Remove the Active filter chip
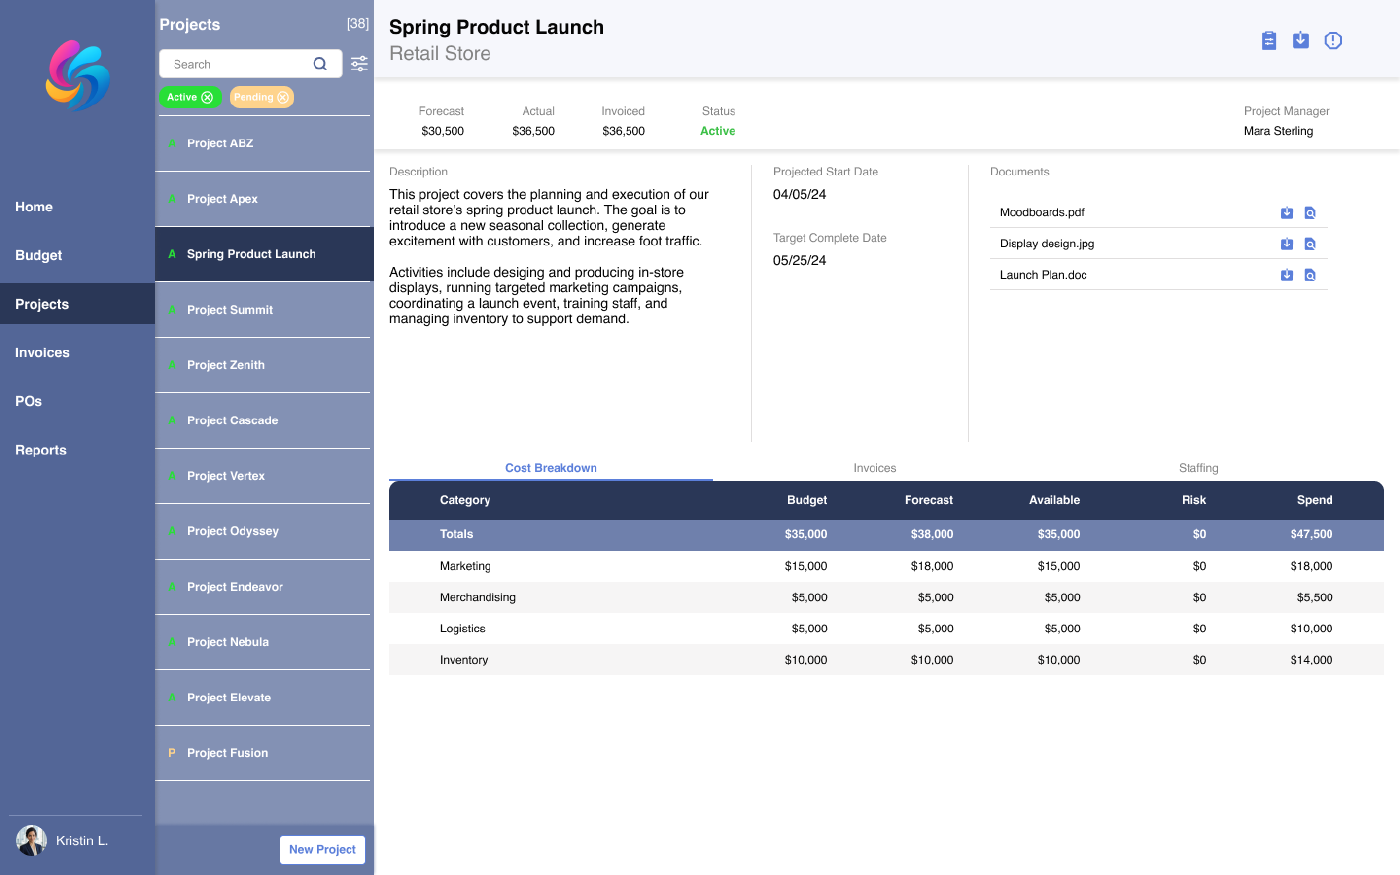Screen dimensions: 1400x875 (x=207, y=97)
